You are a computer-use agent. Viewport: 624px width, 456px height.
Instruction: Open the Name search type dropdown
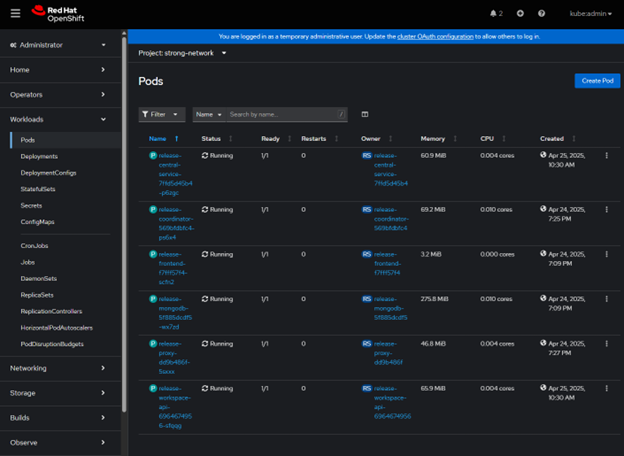pos(209,115)
